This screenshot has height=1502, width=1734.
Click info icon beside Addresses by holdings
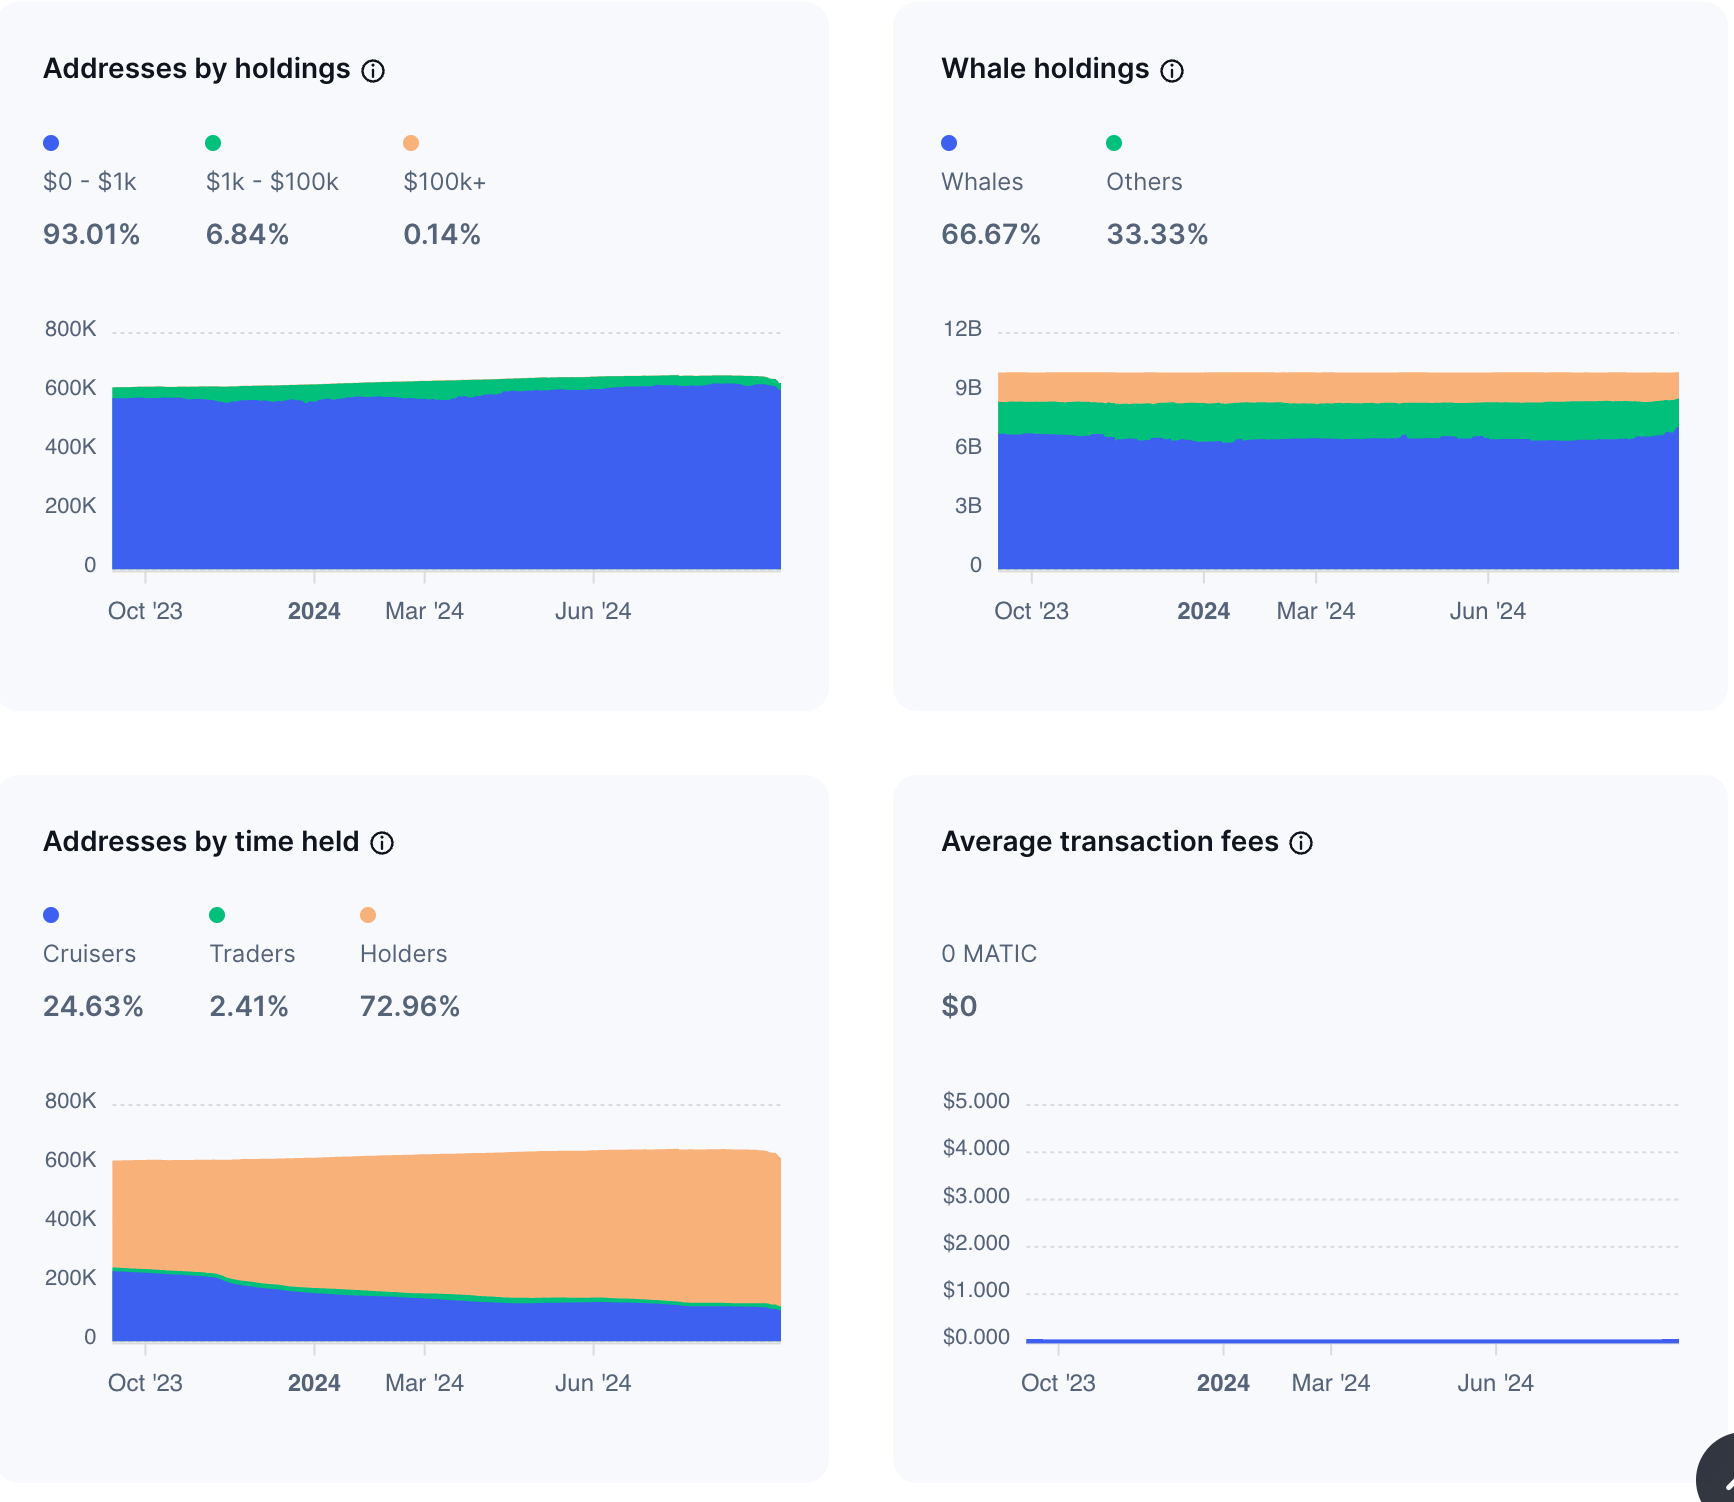click(x=373, y=71)
